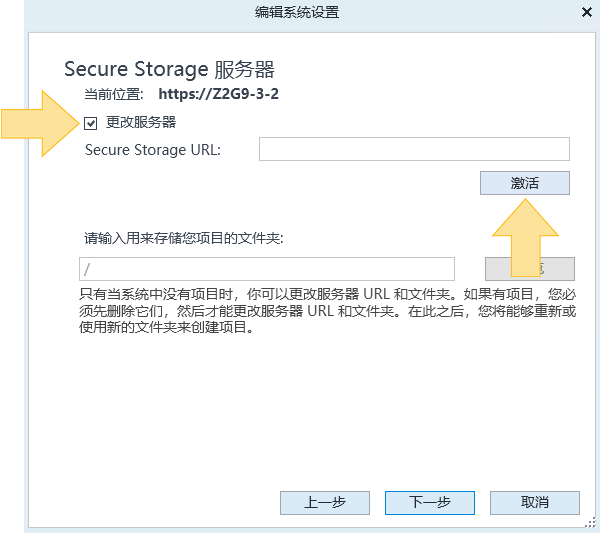This screenshot has height=533, width=600.
Task: Click the yellow arrow pointing up at 激活
Action: pos(525,237)
